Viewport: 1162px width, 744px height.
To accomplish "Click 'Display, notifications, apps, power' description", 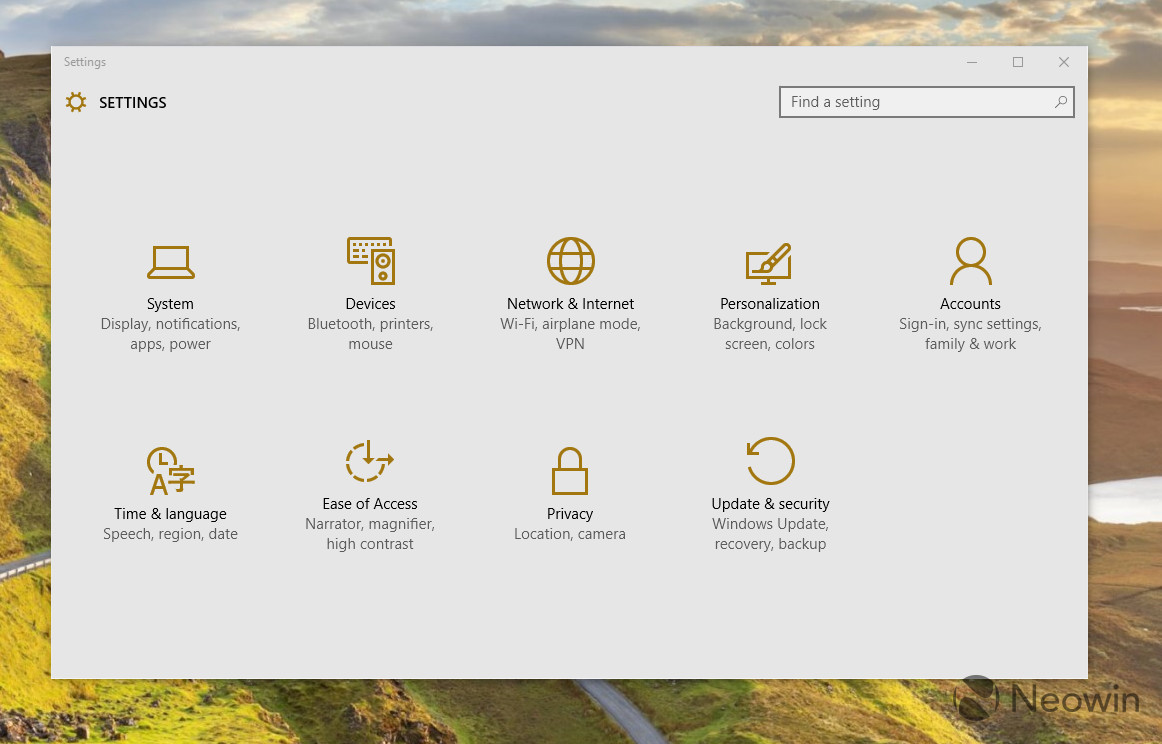I will [x=170, y=334].
